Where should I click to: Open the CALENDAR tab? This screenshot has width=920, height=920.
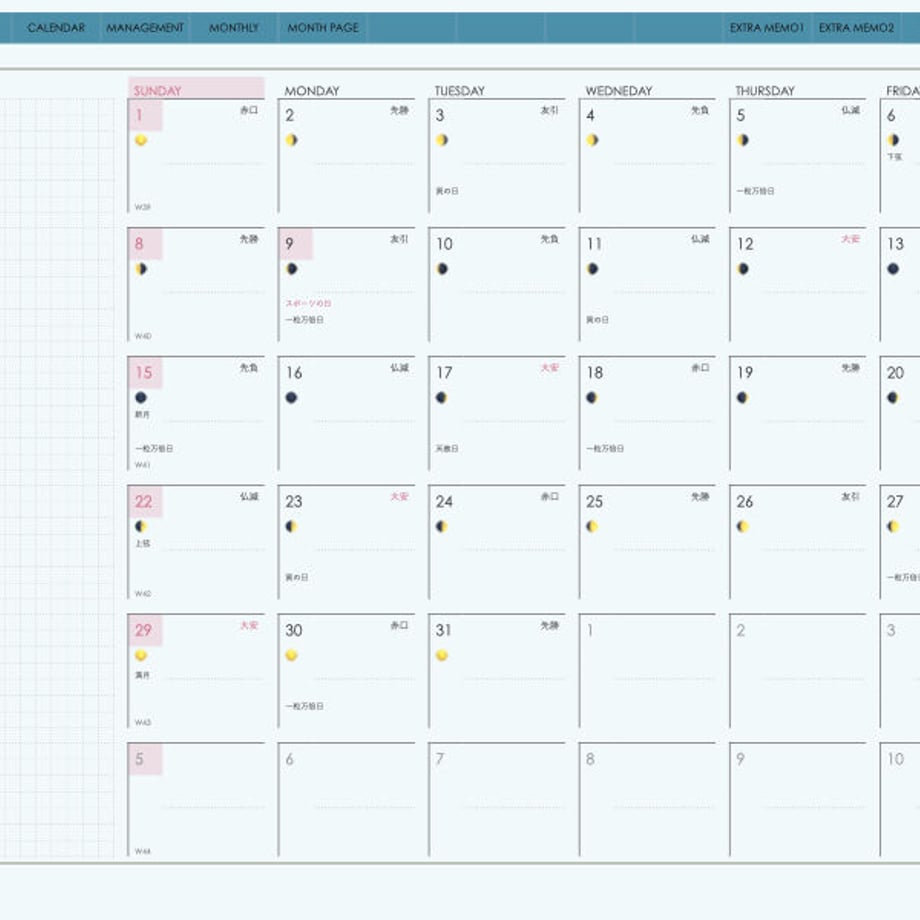pyautogui.click(x=56, y=28)
